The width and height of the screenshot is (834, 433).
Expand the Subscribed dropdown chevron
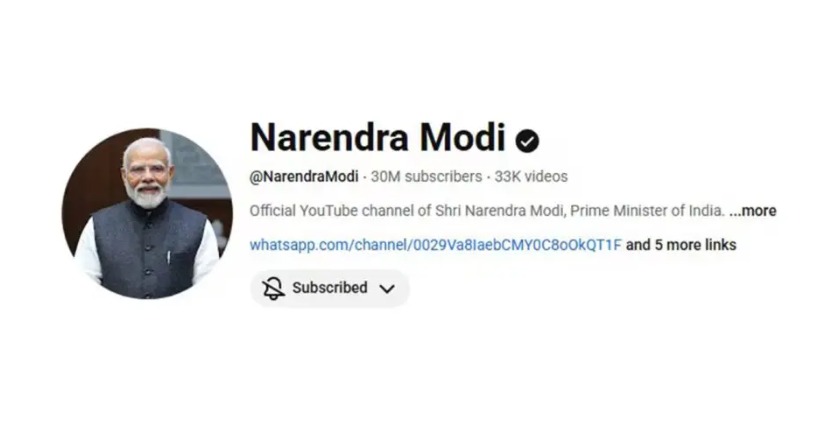pyautogui.click(x=387, y=288)
